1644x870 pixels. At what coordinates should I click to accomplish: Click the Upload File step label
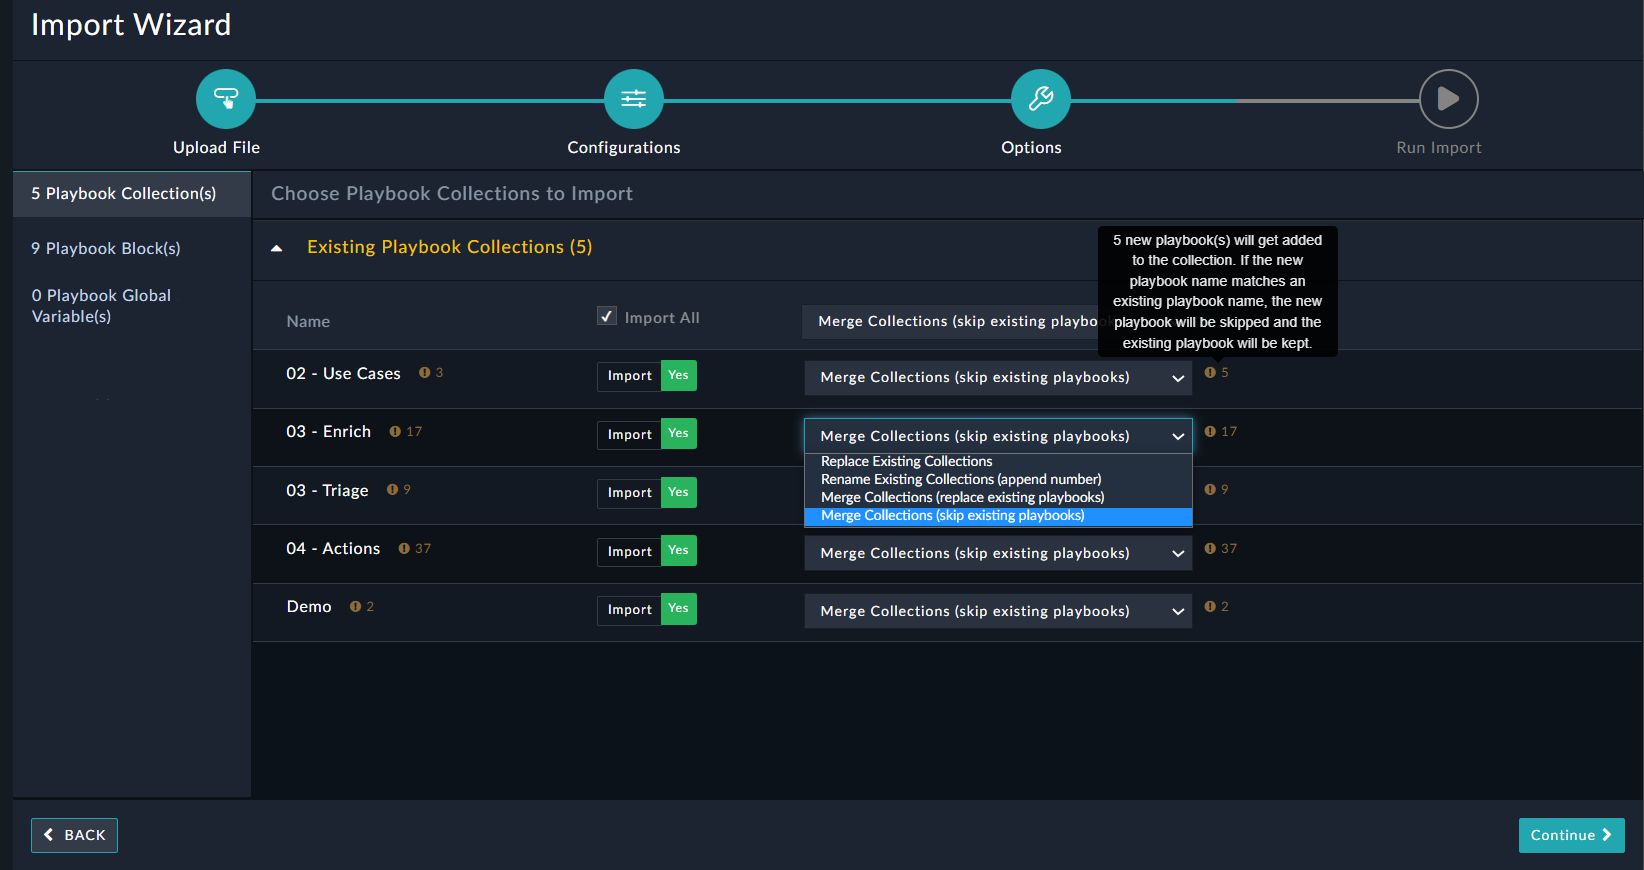[216, 148]
